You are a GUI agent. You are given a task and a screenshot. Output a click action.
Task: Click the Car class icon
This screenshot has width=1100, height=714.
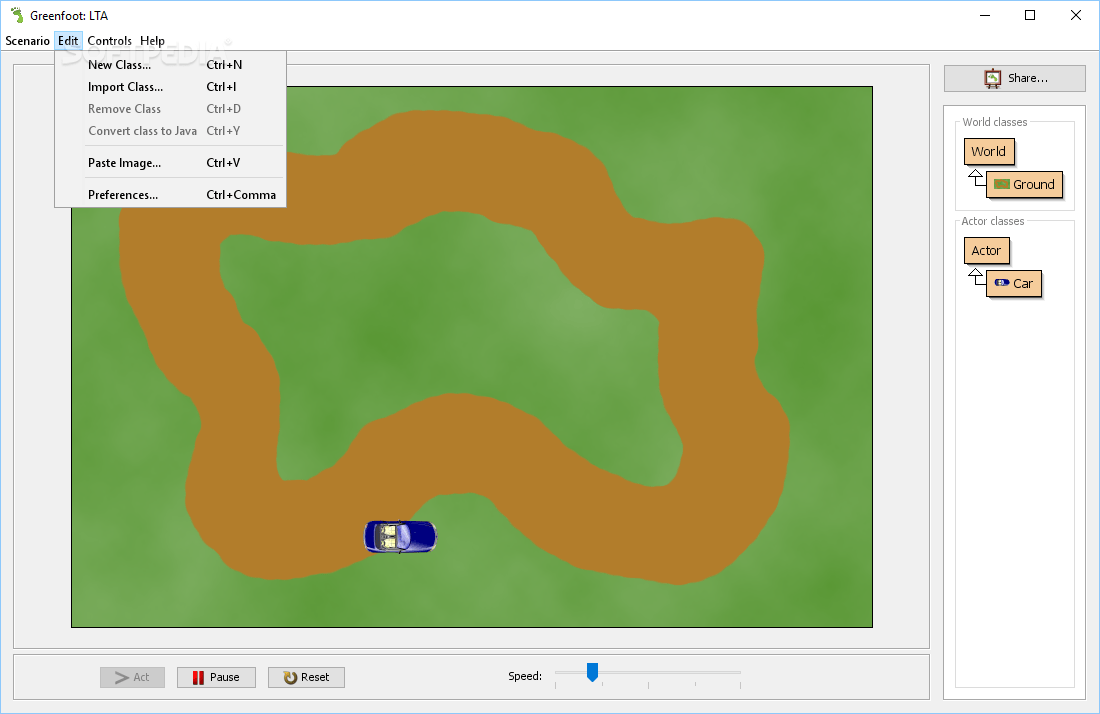click(1001, 283)
